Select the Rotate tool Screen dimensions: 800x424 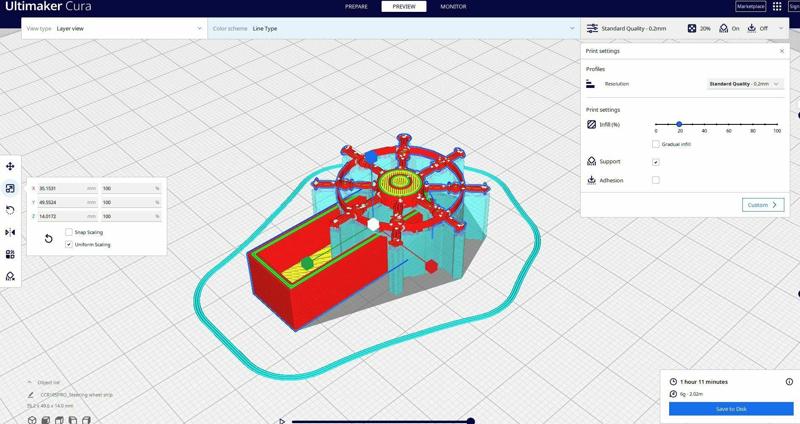[x=10, y=210]
